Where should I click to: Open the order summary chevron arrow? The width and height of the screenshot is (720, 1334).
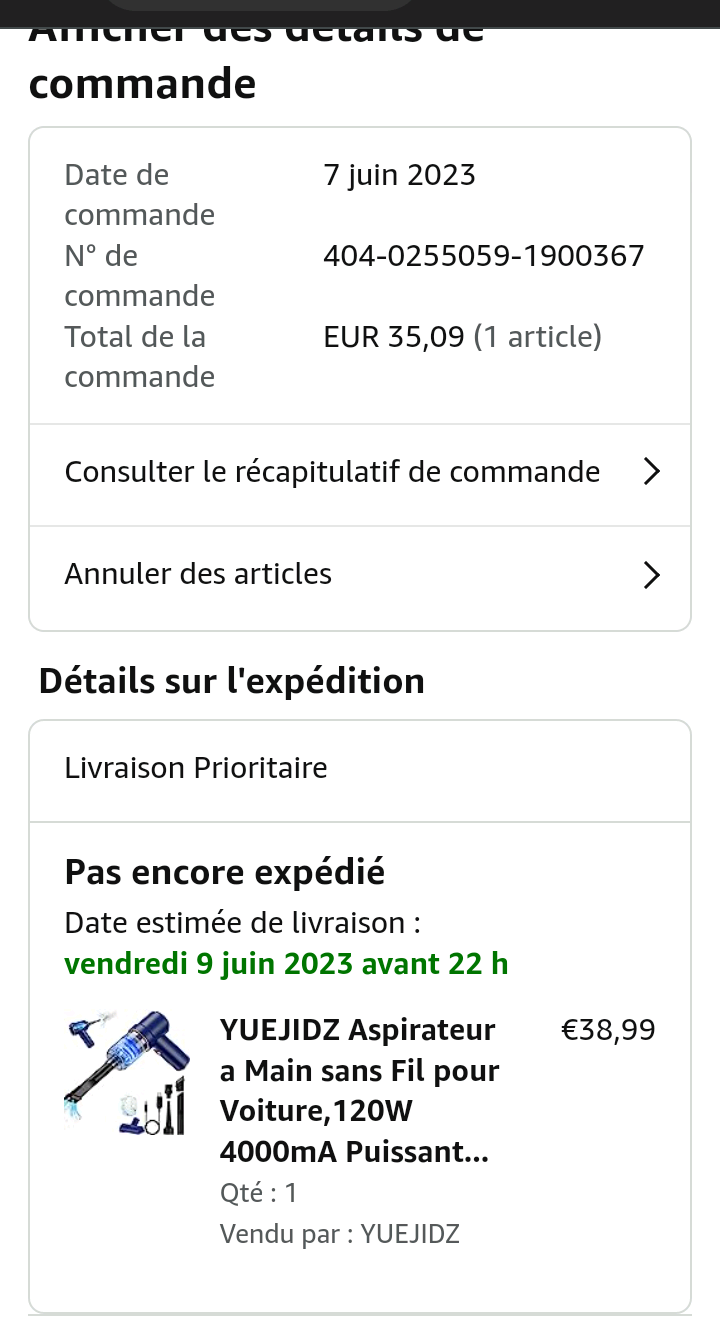(x=651, y=472)
